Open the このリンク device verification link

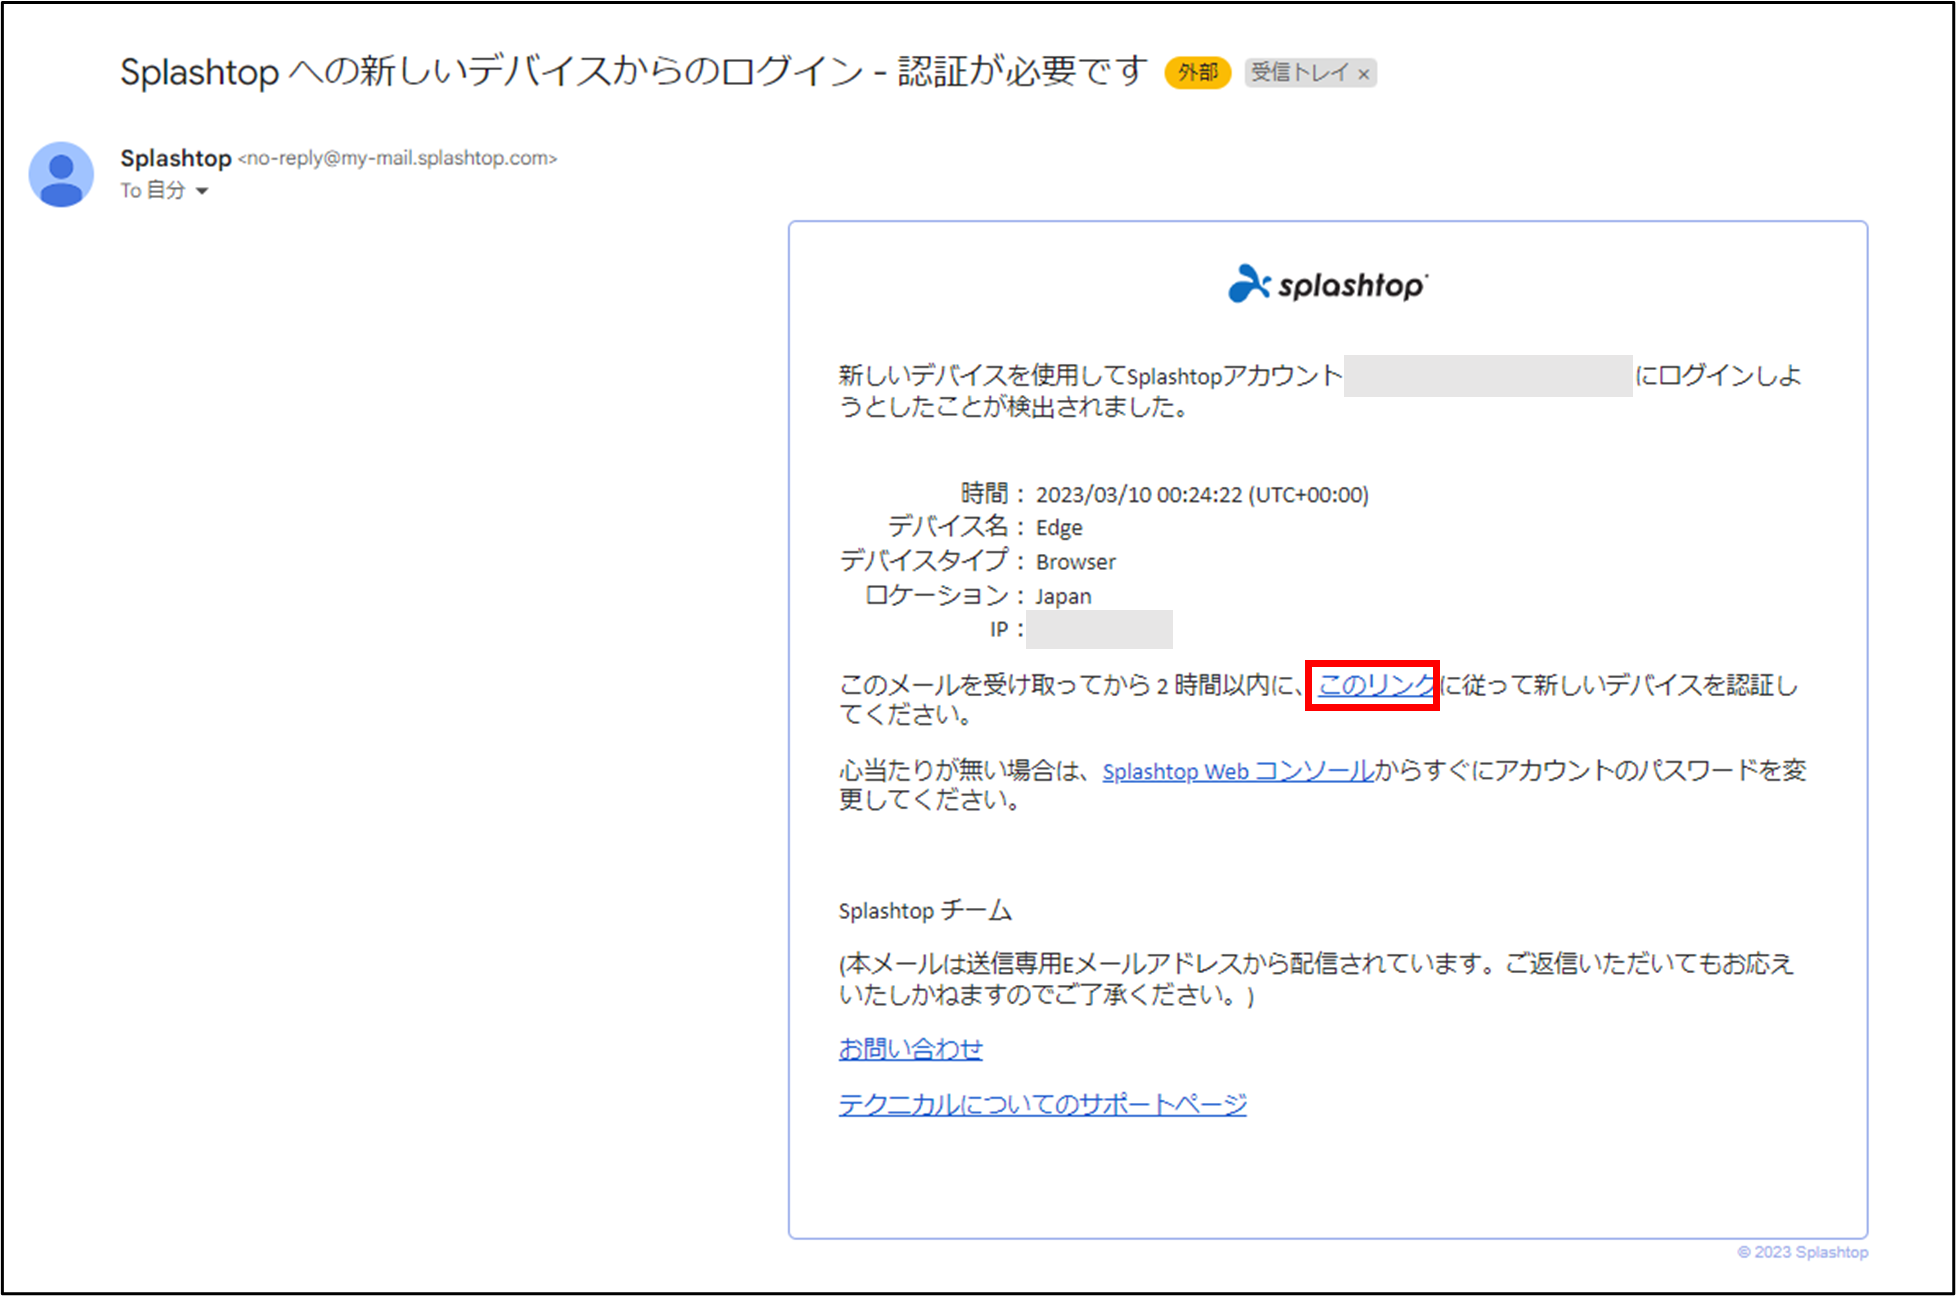[x=1376, y=685]
